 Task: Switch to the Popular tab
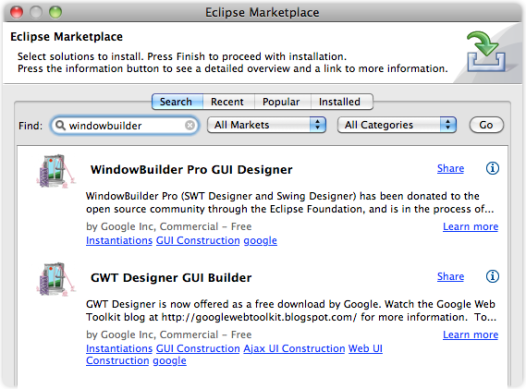tap(281, 102)
